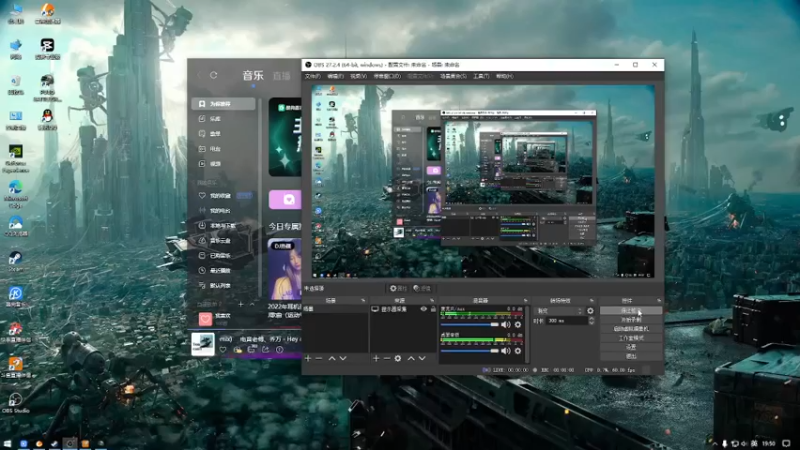Click the Exit button in OBS Controls
Screen dimensions: 800x450
(x=631, y=356)
